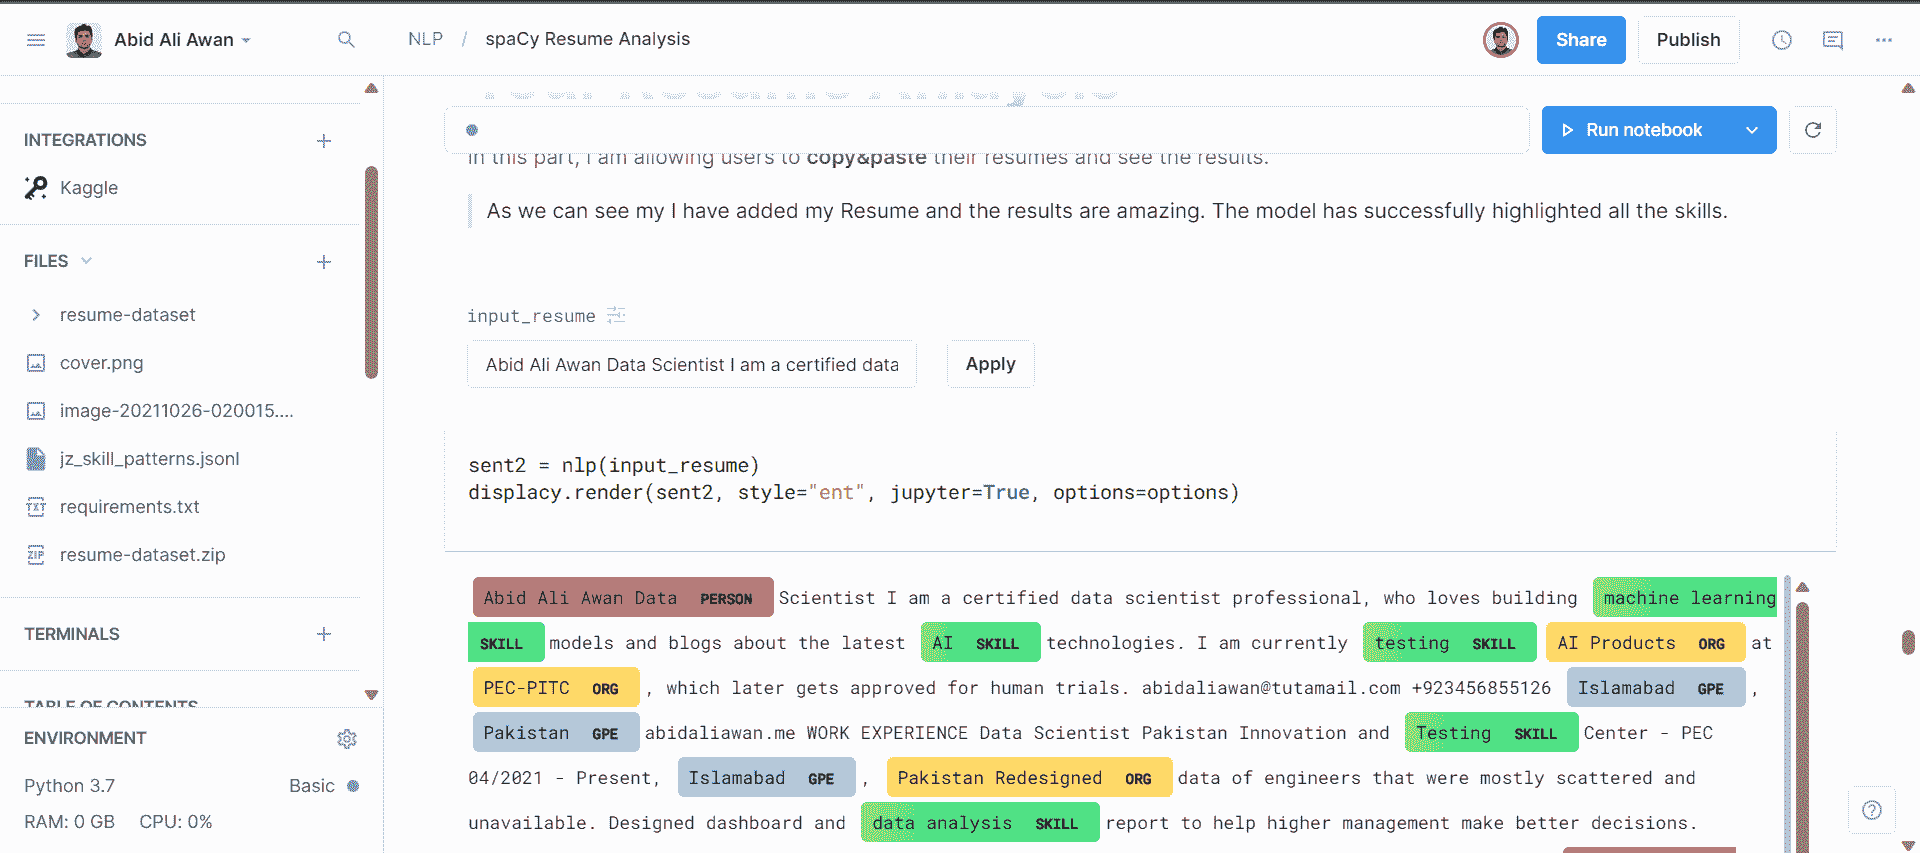Screen dimensions: 1920x853
Task: Click the machine learning SKILL entity
Action: (1684, 598)
